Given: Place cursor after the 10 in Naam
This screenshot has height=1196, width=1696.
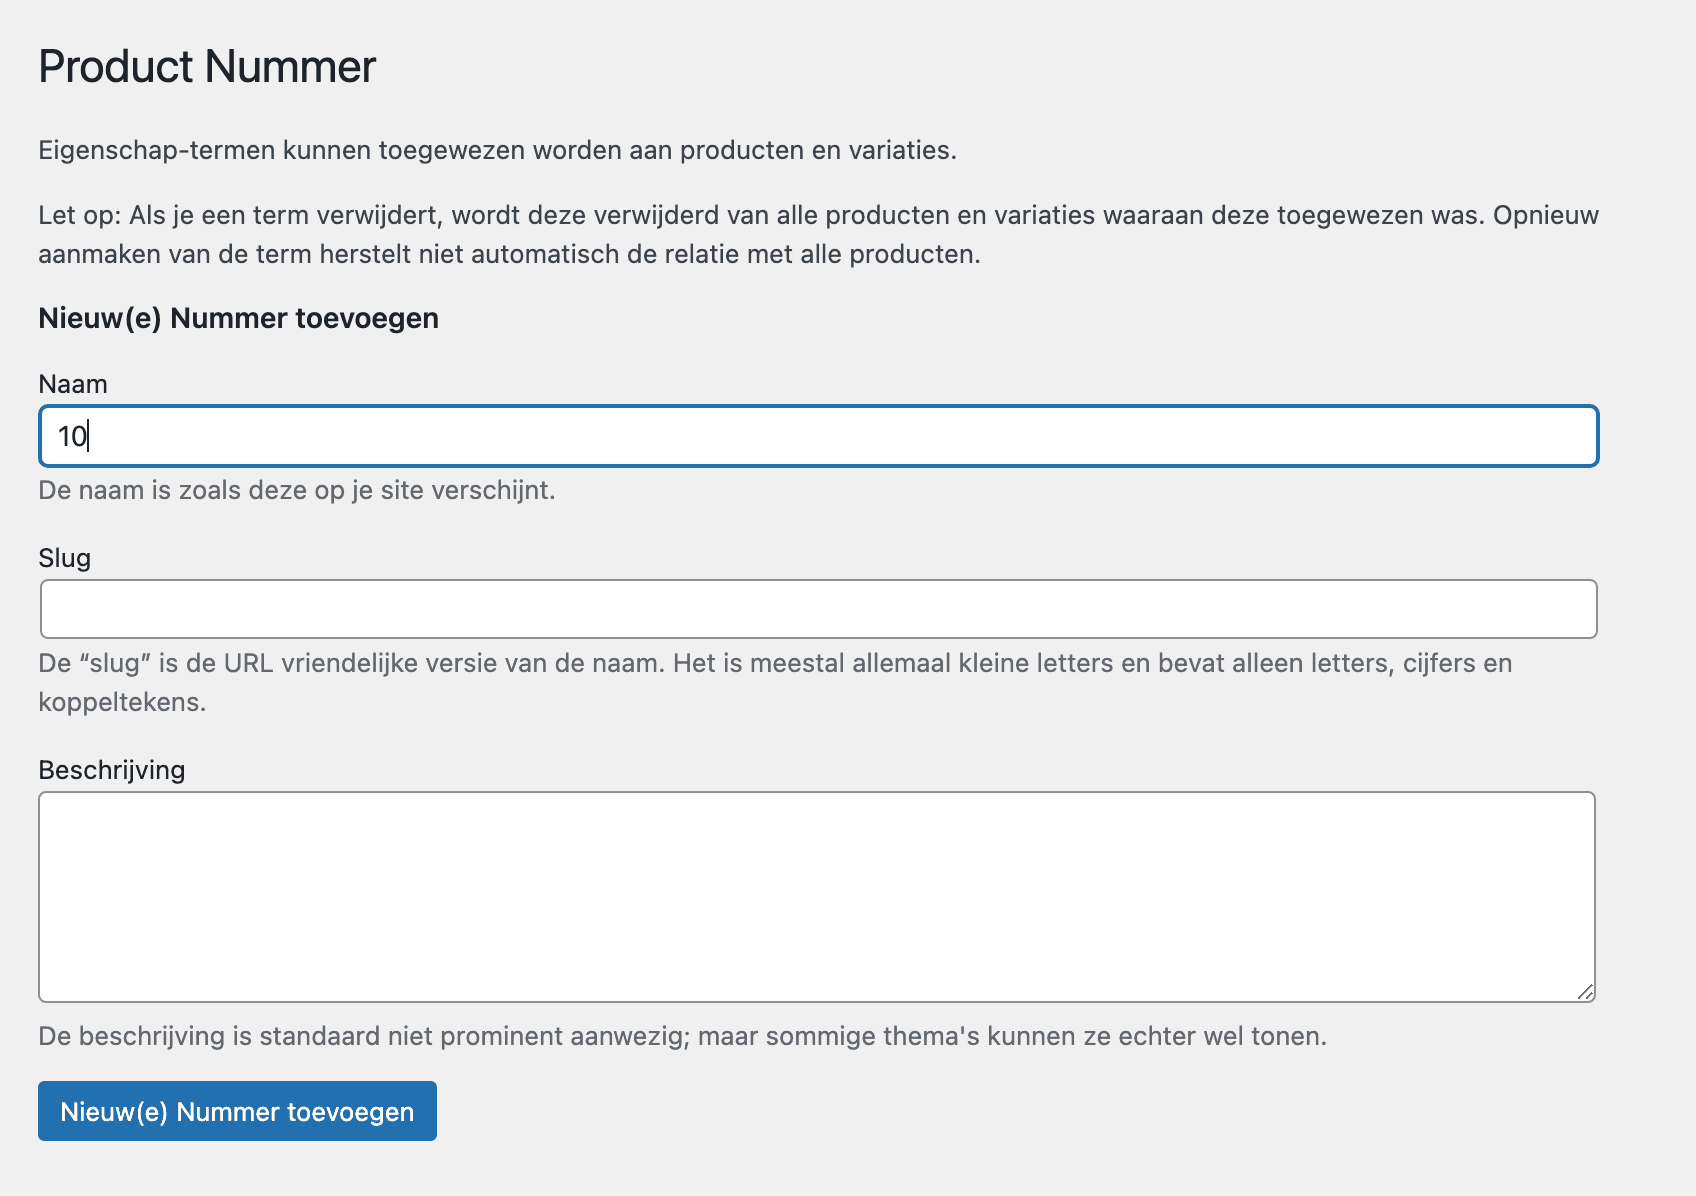Looking at the screenshot, I should click(x=89, y=436).
